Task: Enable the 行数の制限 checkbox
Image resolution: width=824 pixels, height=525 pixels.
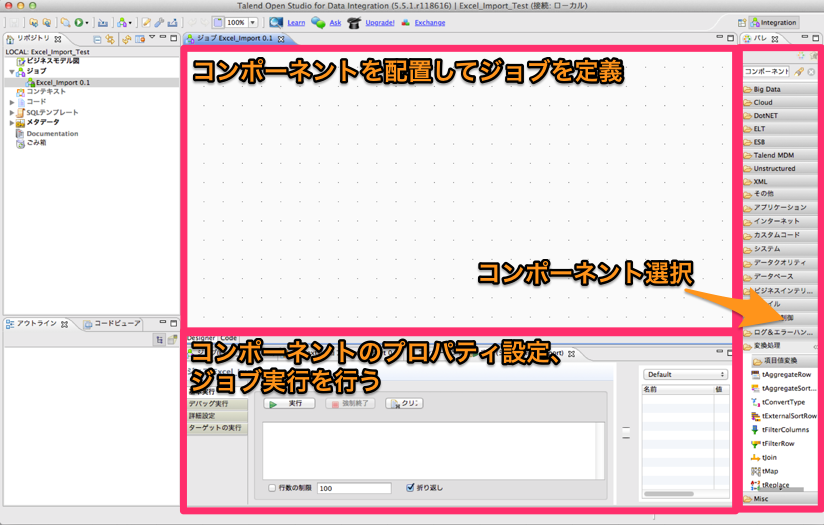Action: pyautogui.click(x=272, y=488)
